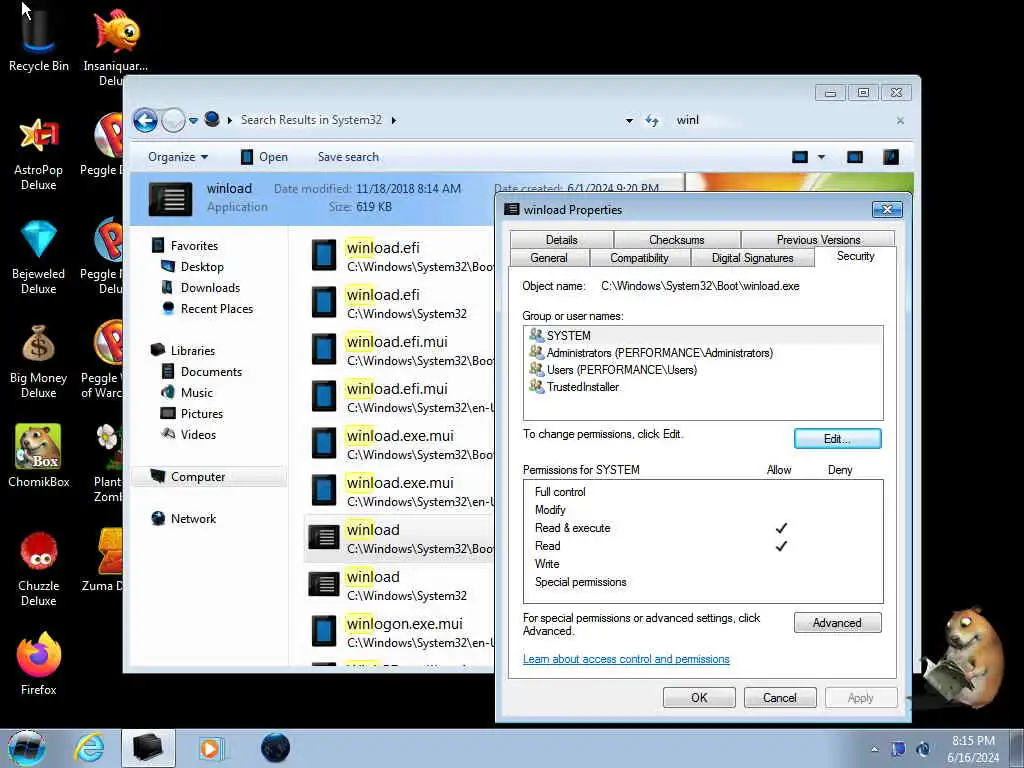This screenshot has width=1024, height=768.
Task: Switch to the Details tab
Action: (x=562, y=240)
